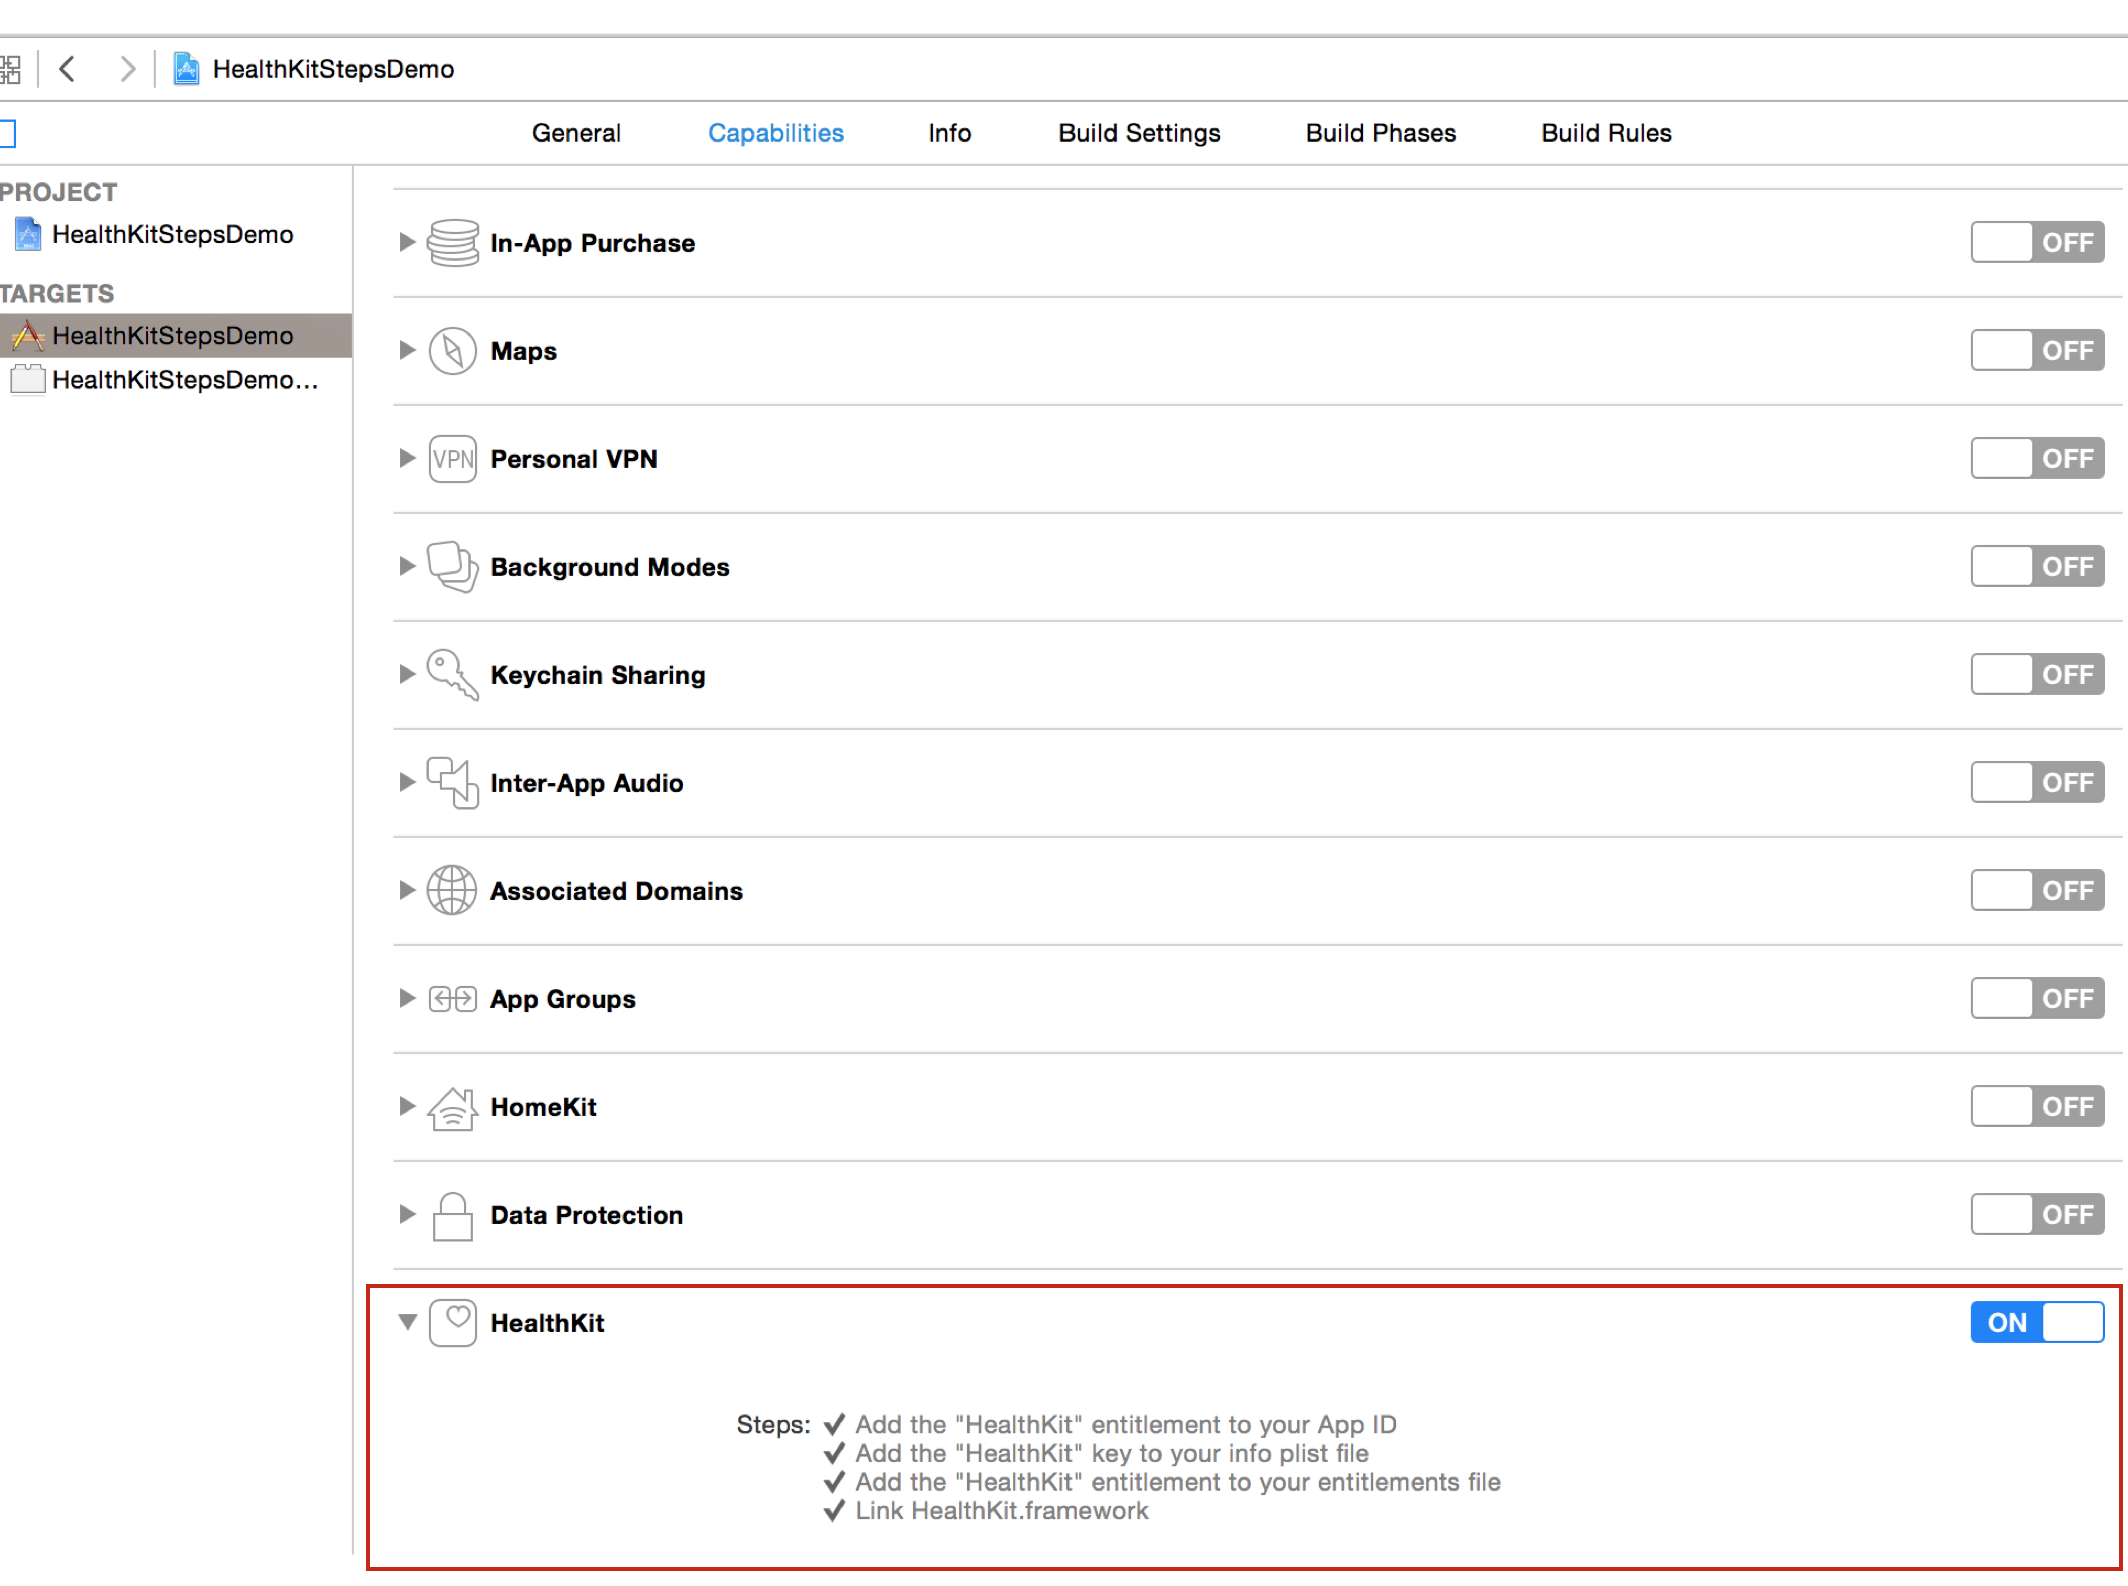The image size is (2128, 1586).
Task: Open the Info tab
Action: (x=949, y=133)
